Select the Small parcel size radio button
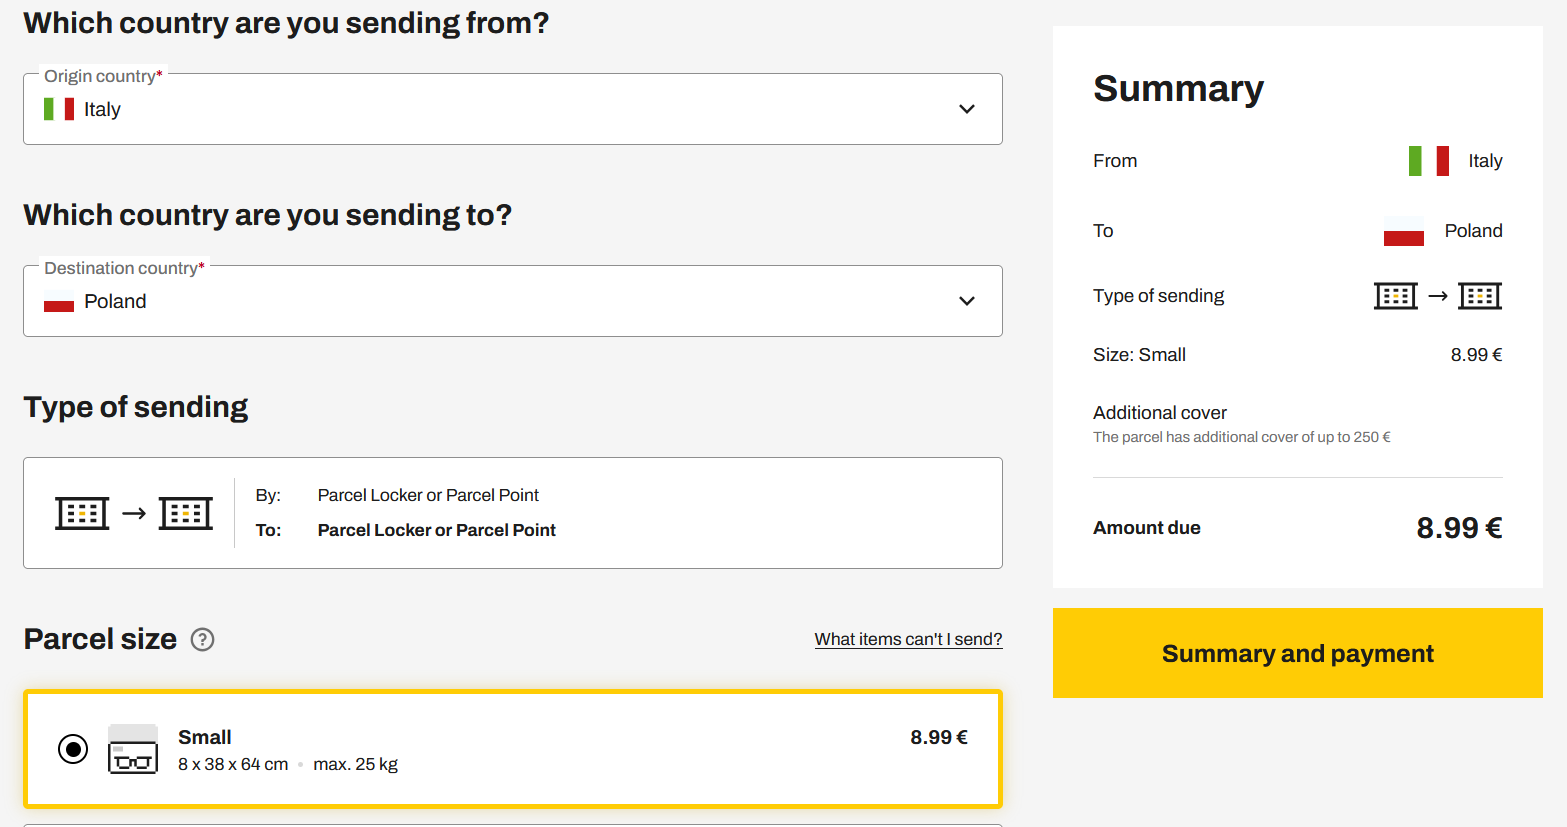1567x827 pixels. [x=73, y=749]
